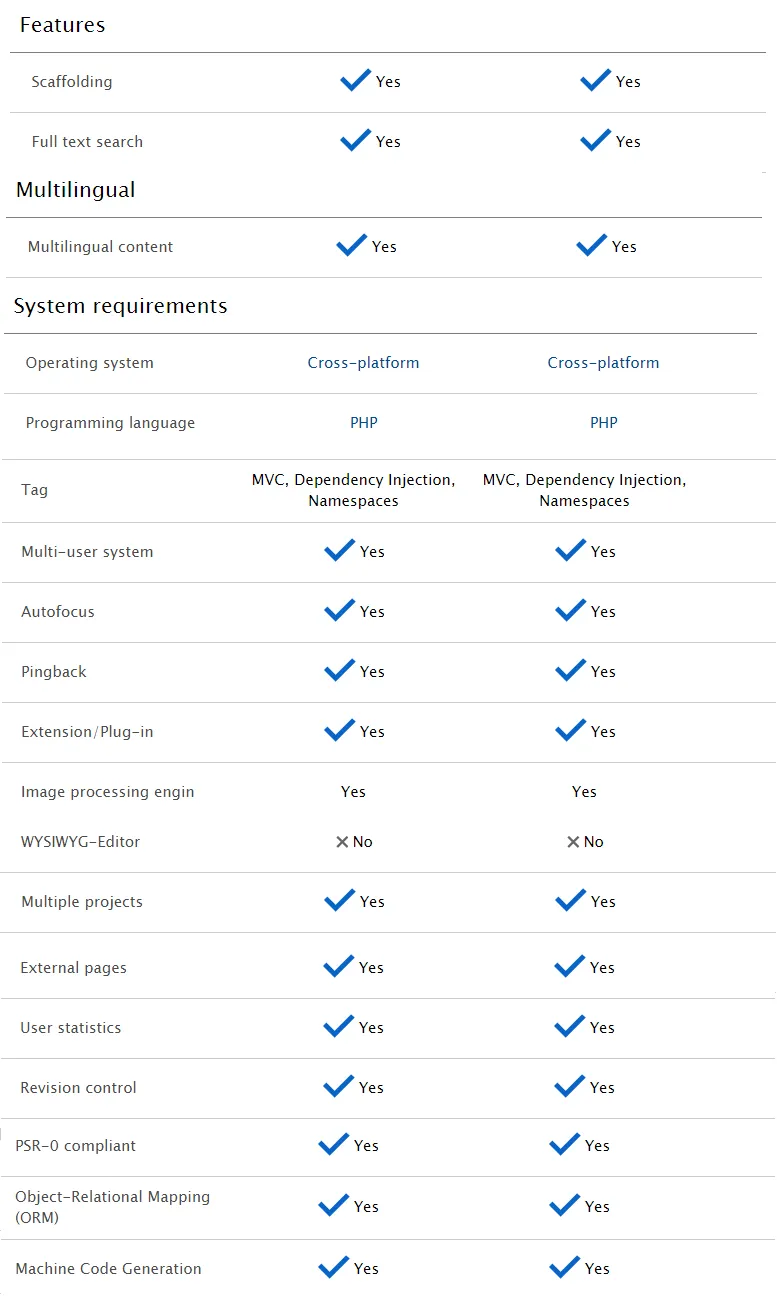The image size is (777, 1302).
Task: Select the User statistics label
Action: pyautogui.click(x=70, y=1028)
